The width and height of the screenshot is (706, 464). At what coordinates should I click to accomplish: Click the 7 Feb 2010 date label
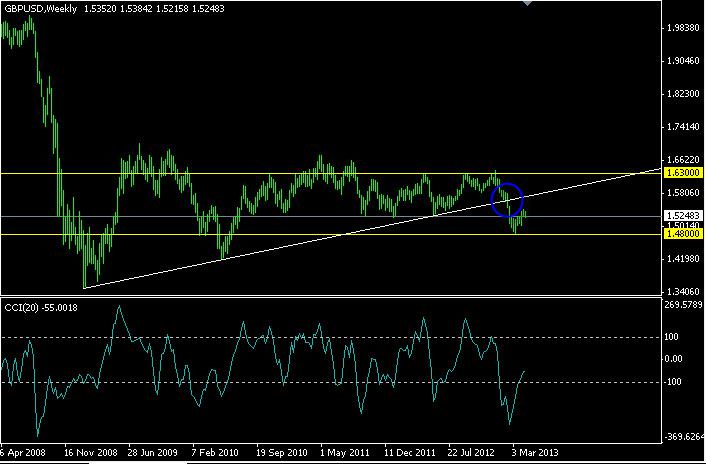coord(215,452)
